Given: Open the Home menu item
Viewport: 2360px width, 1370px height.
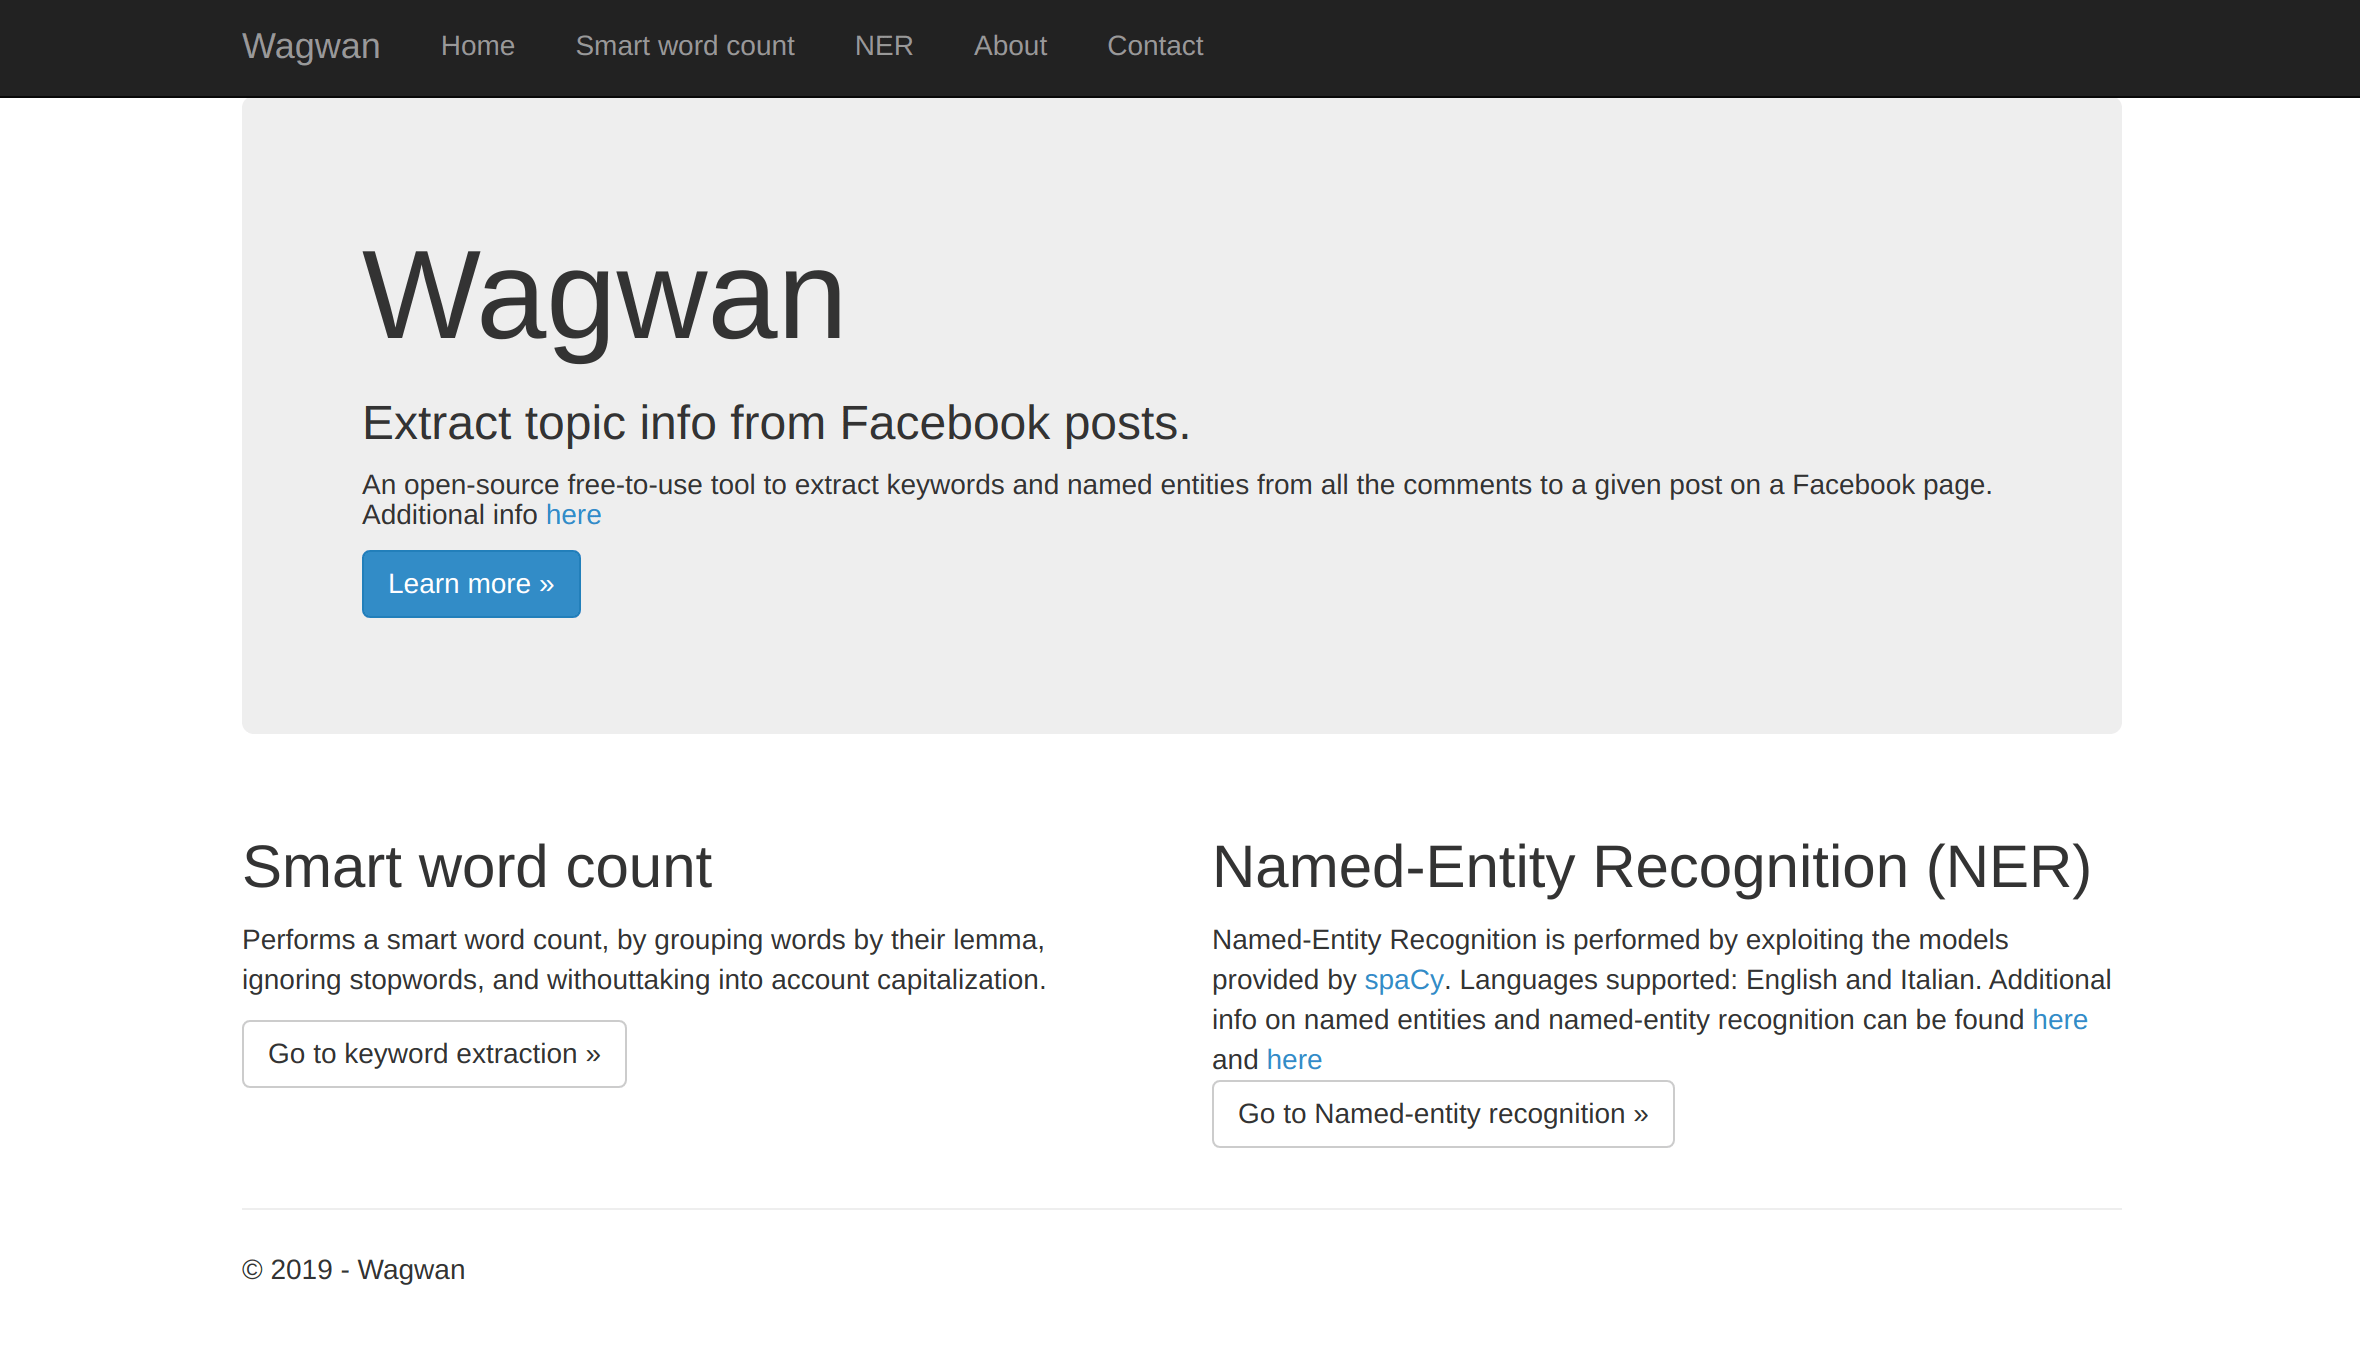Looking at the screenshot, I should point(477,46).
